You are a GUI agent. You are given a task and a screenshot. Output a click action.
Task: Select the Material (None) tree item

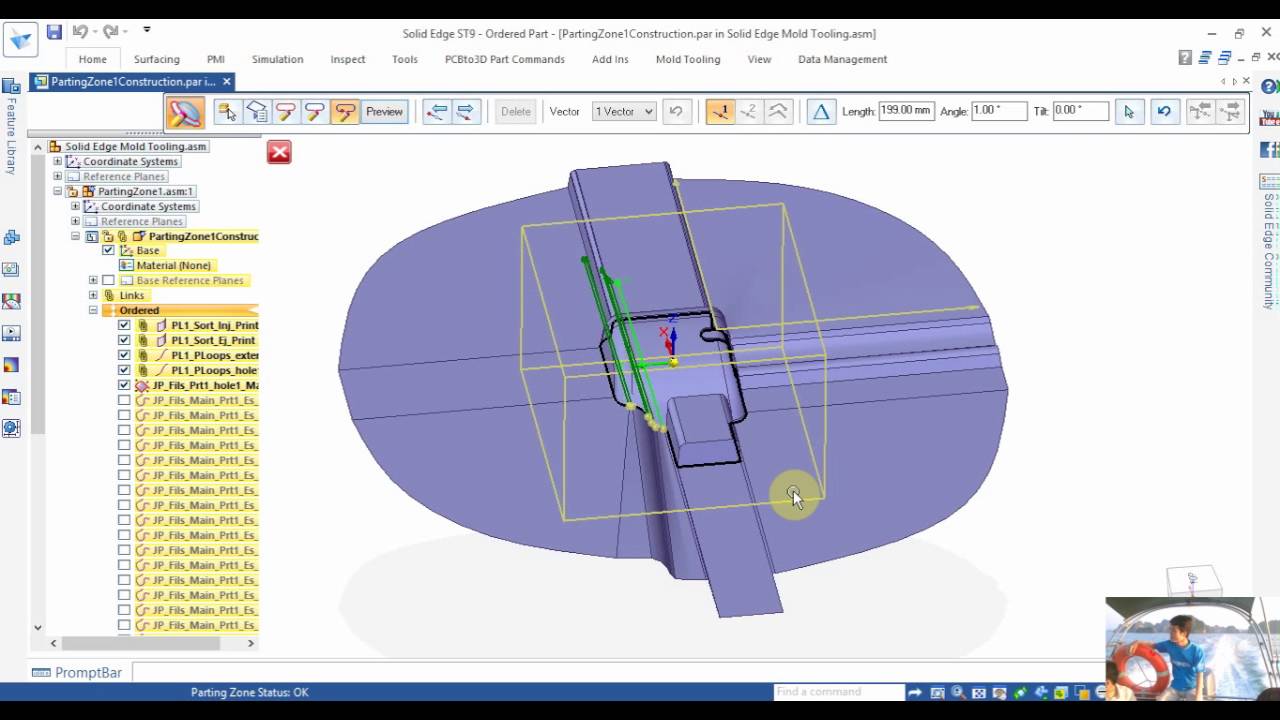pos(173,265)
